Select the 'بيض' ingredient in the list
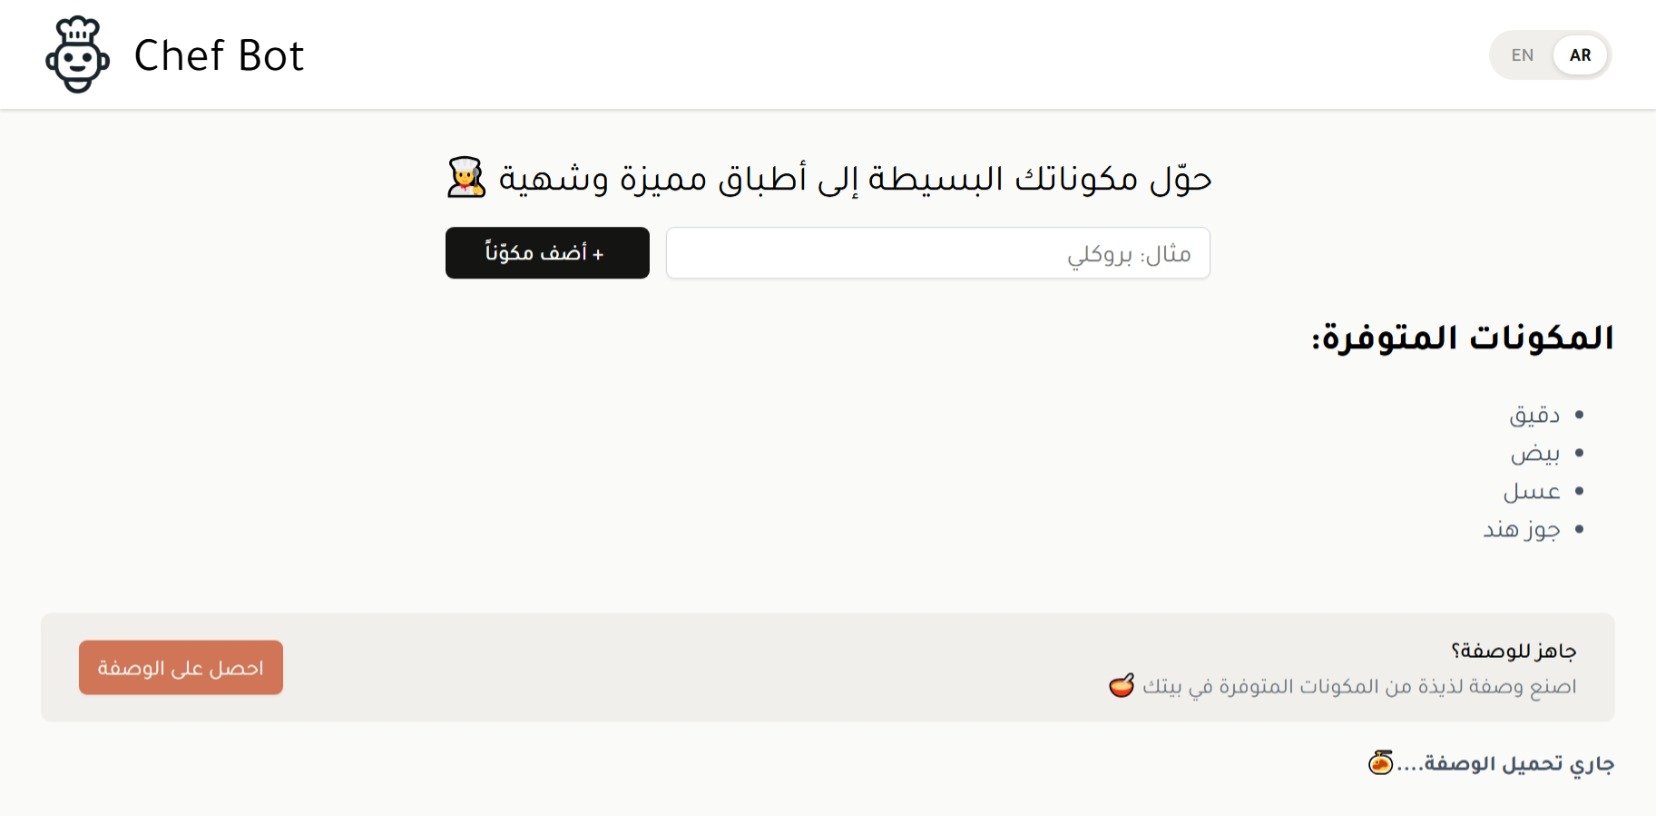 coord(1535,454)
